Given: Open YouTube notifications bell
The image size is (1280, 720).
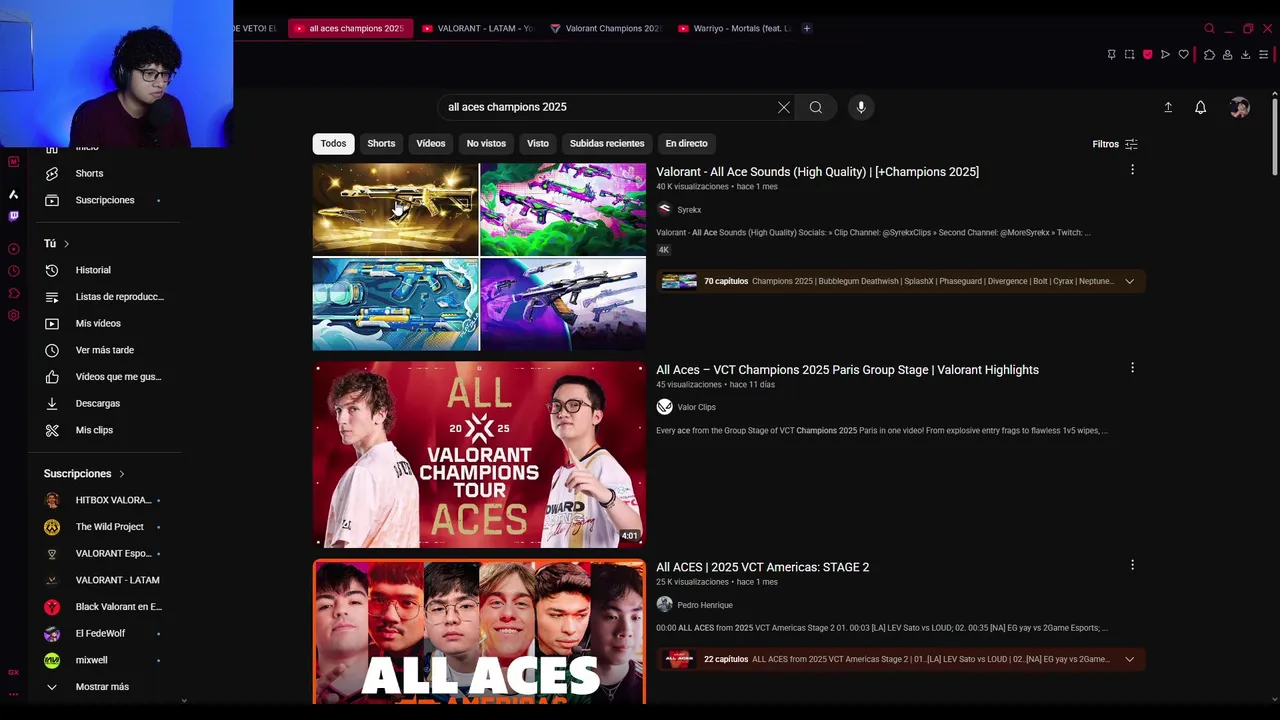Looking at the screenshot, I should pyautogui.click(x=1201, y=107).
